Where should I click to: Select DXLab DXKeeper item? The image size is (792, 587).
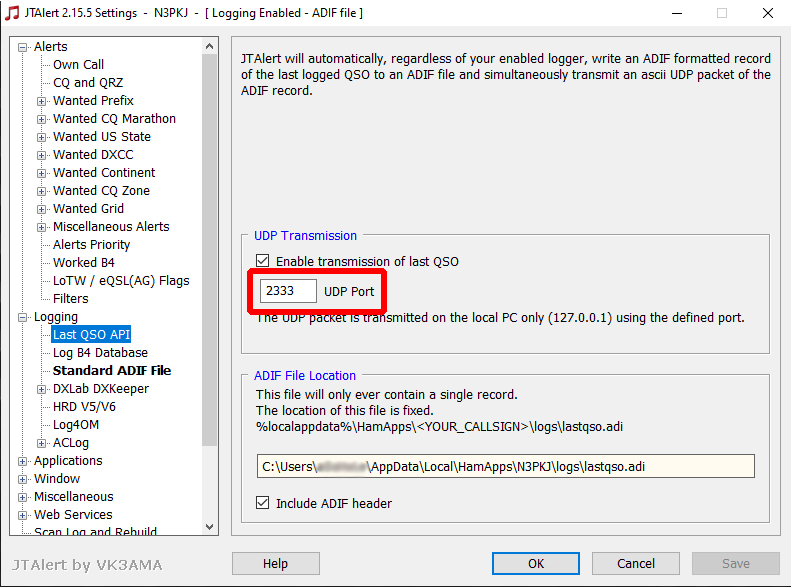click(x=101, y=388)
